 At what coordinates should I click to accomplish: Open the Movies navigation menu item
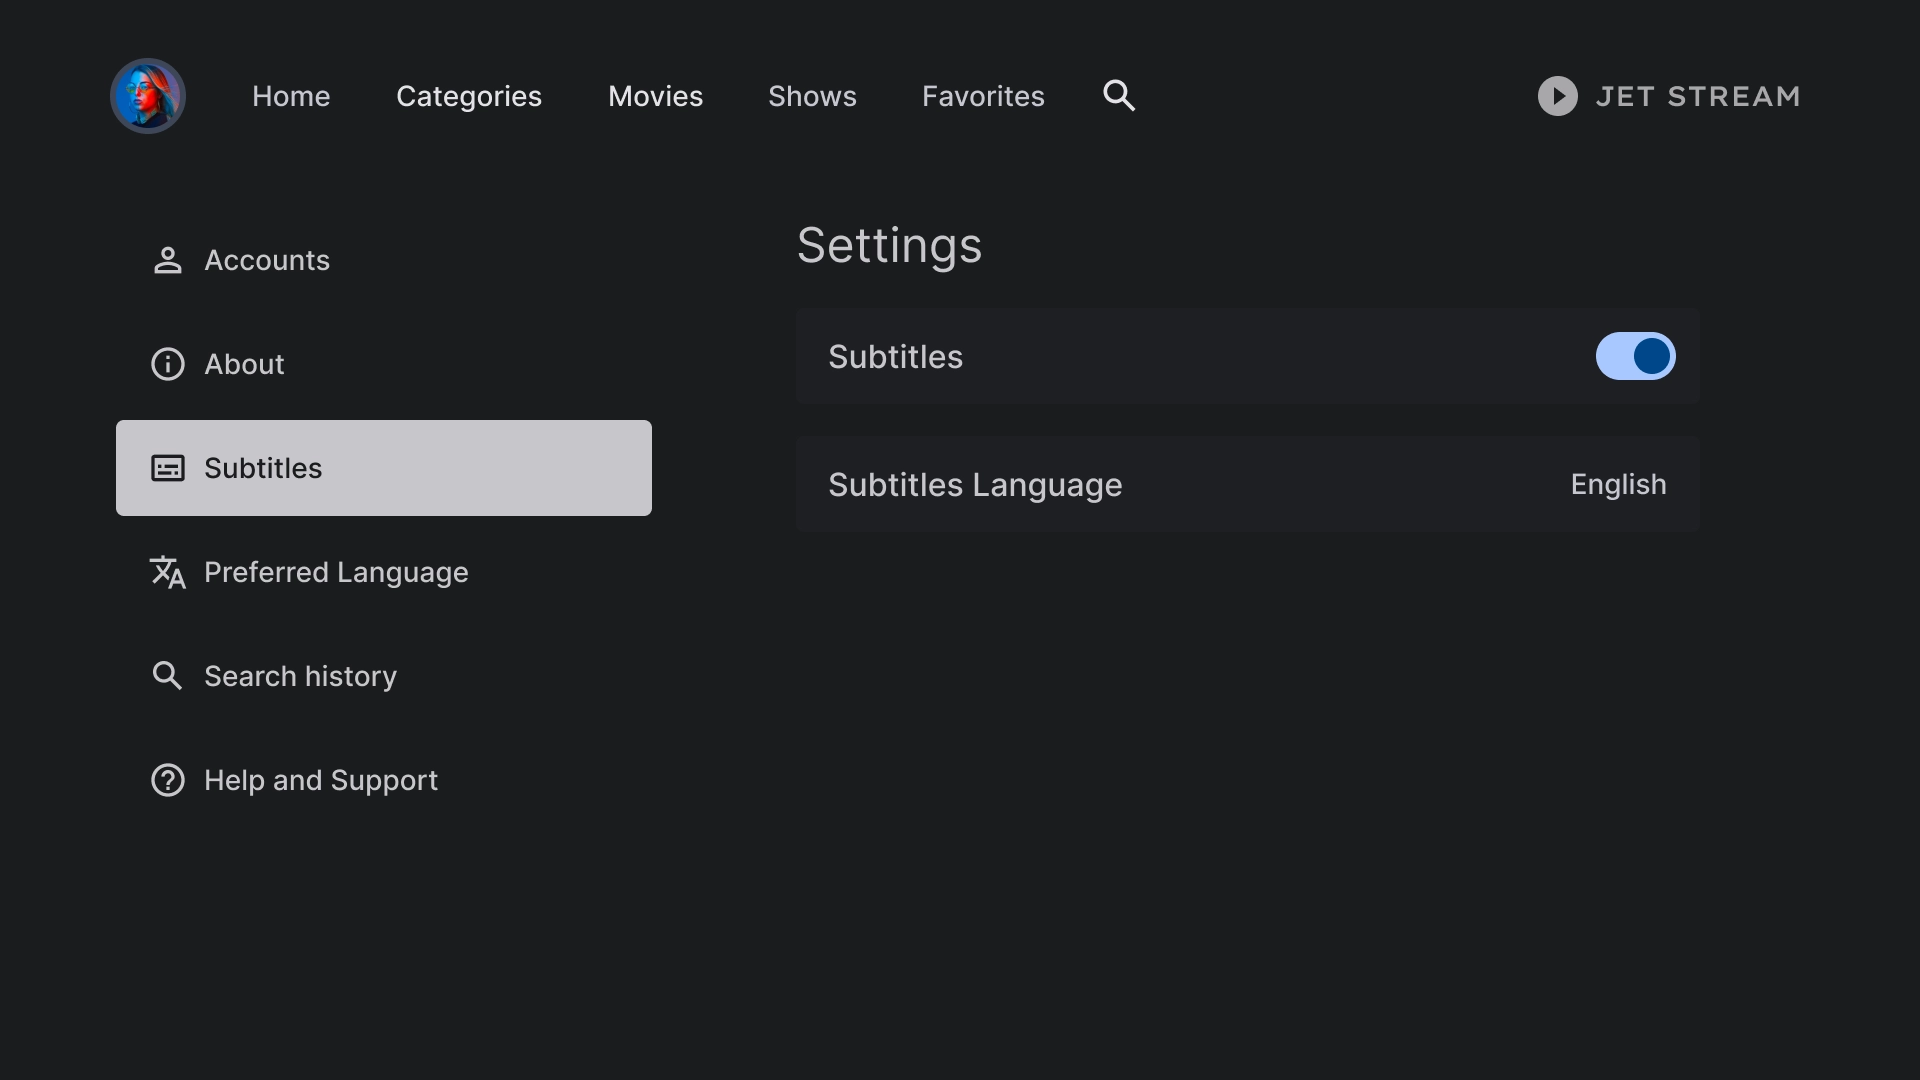[x=655, y=95]
